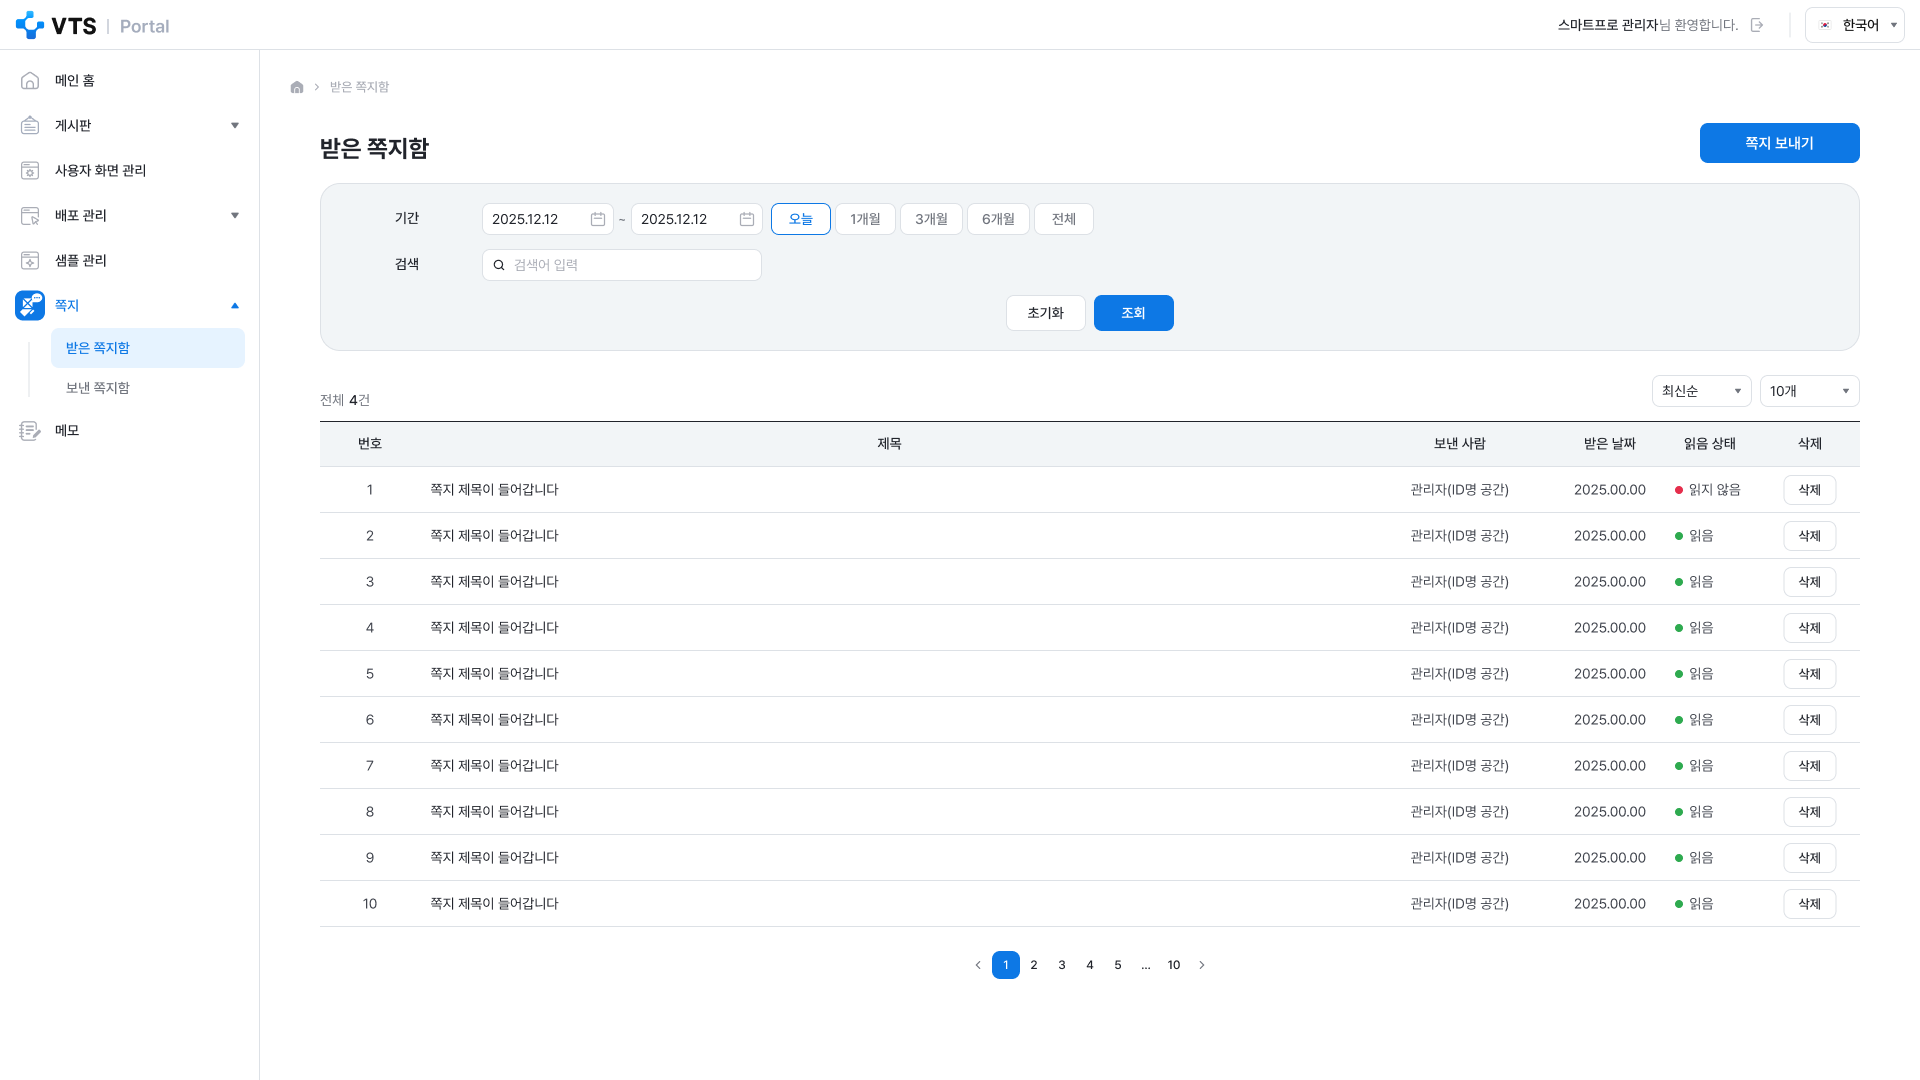
Task: Click the 메모 note icon in sidebar
Action: [x=30, y=430]
